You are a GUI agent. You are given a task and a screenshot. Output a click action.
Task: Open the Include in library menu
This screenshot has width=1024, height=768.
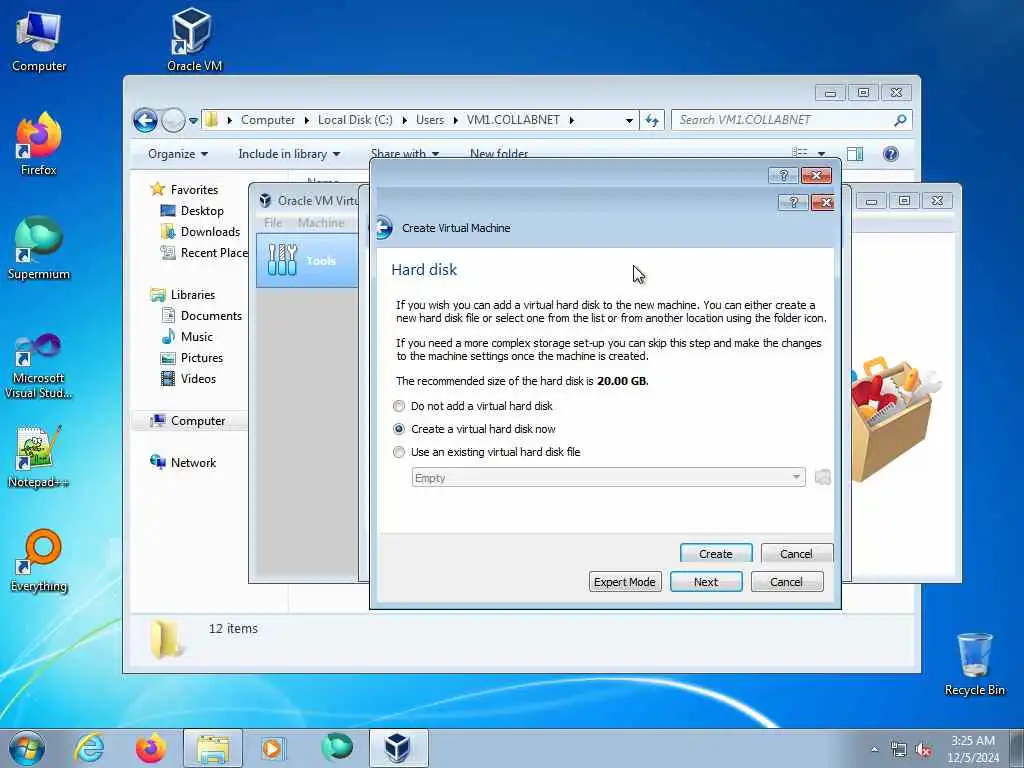point(289,154)
